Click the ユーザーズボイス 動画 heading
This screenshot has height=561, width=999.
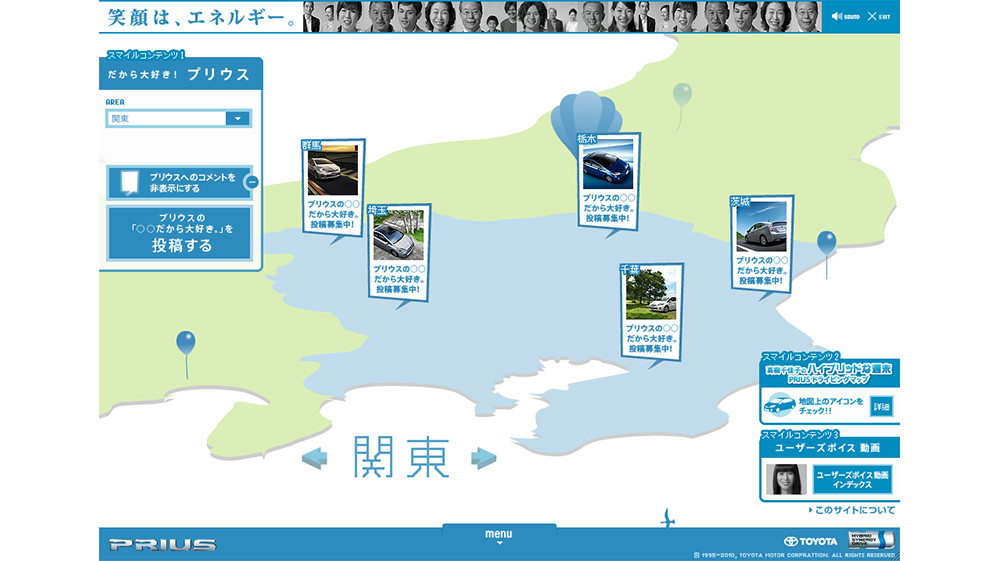(x=828, y=448)
